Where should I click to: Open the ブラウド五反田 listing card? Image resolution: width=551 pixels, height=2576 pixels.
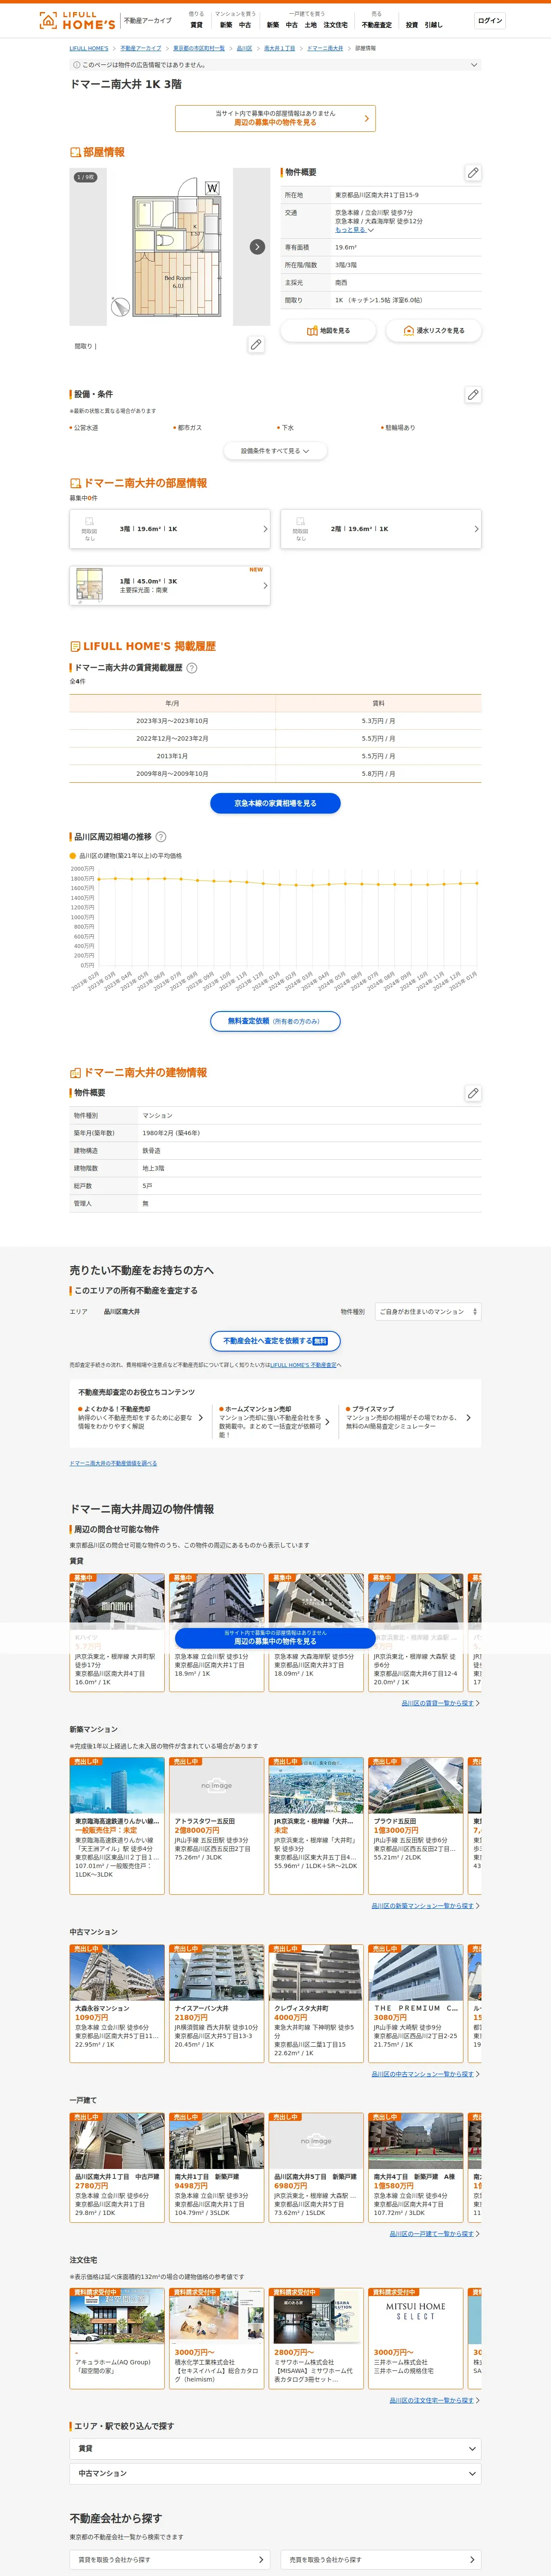click(416, 1825)
